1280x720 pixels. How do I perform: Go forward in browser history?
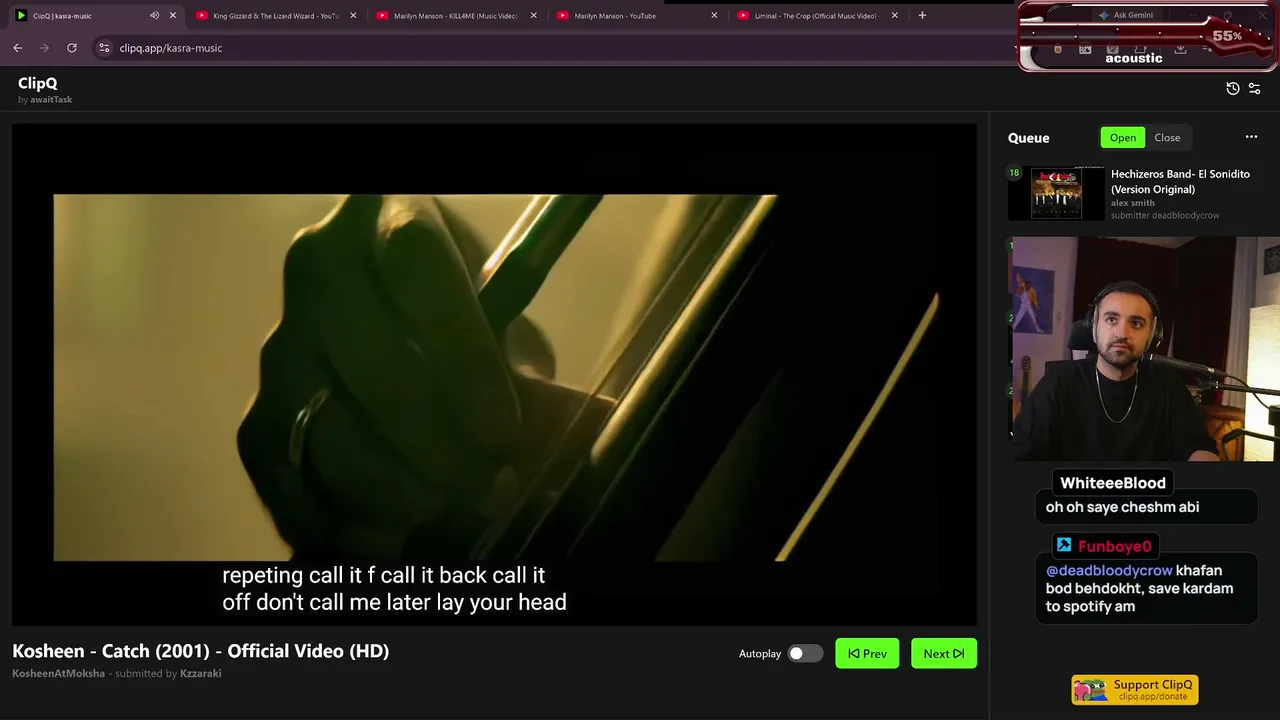point(44,48)
